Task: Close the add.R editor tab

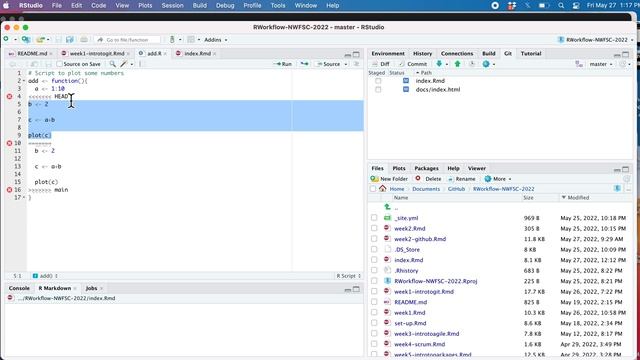Action: (x=165, y=53)
